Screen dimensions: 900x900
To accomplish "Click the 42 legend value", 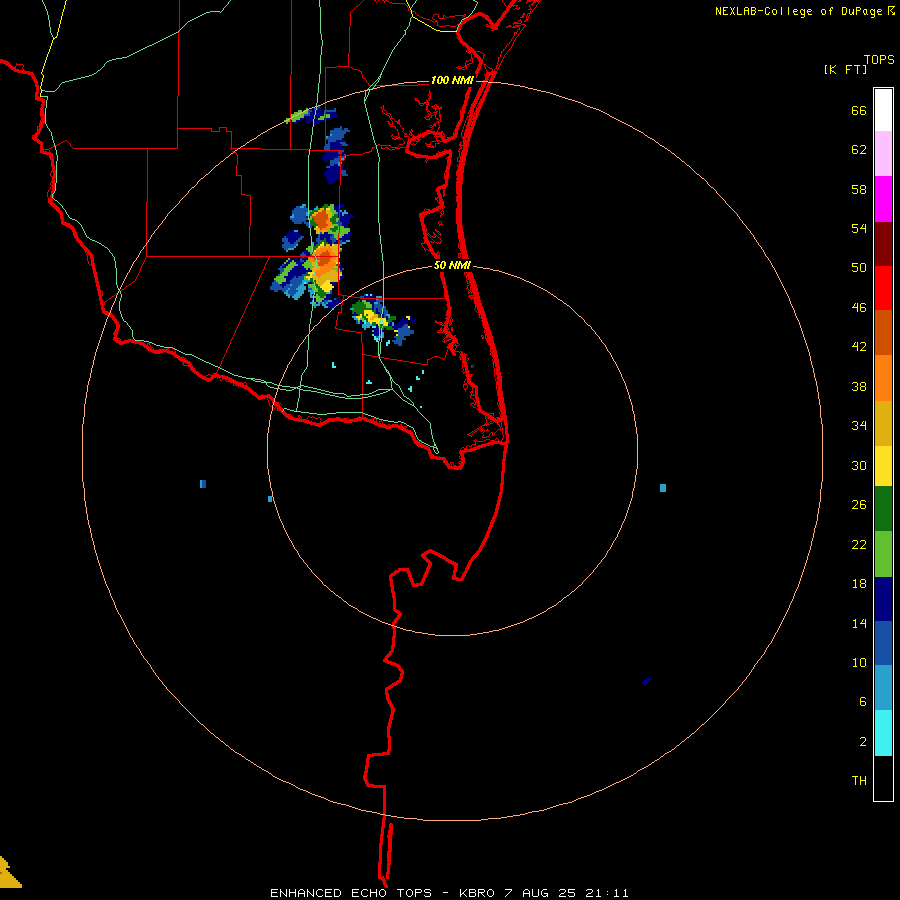I will 859,347.
